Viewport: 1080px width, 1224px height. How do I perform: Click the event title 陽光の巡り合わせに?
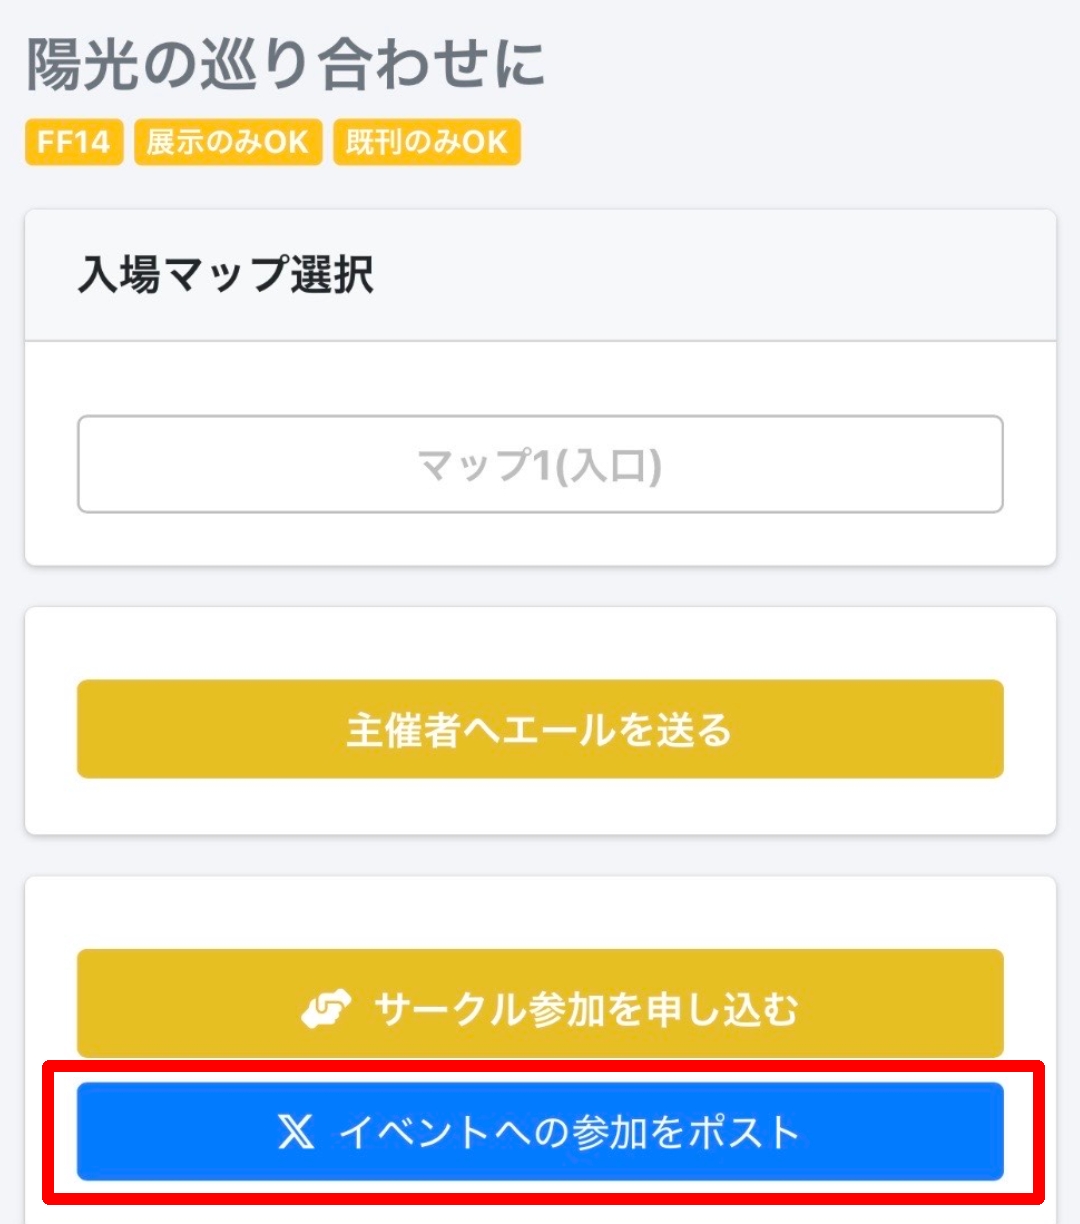coord(286,64)
